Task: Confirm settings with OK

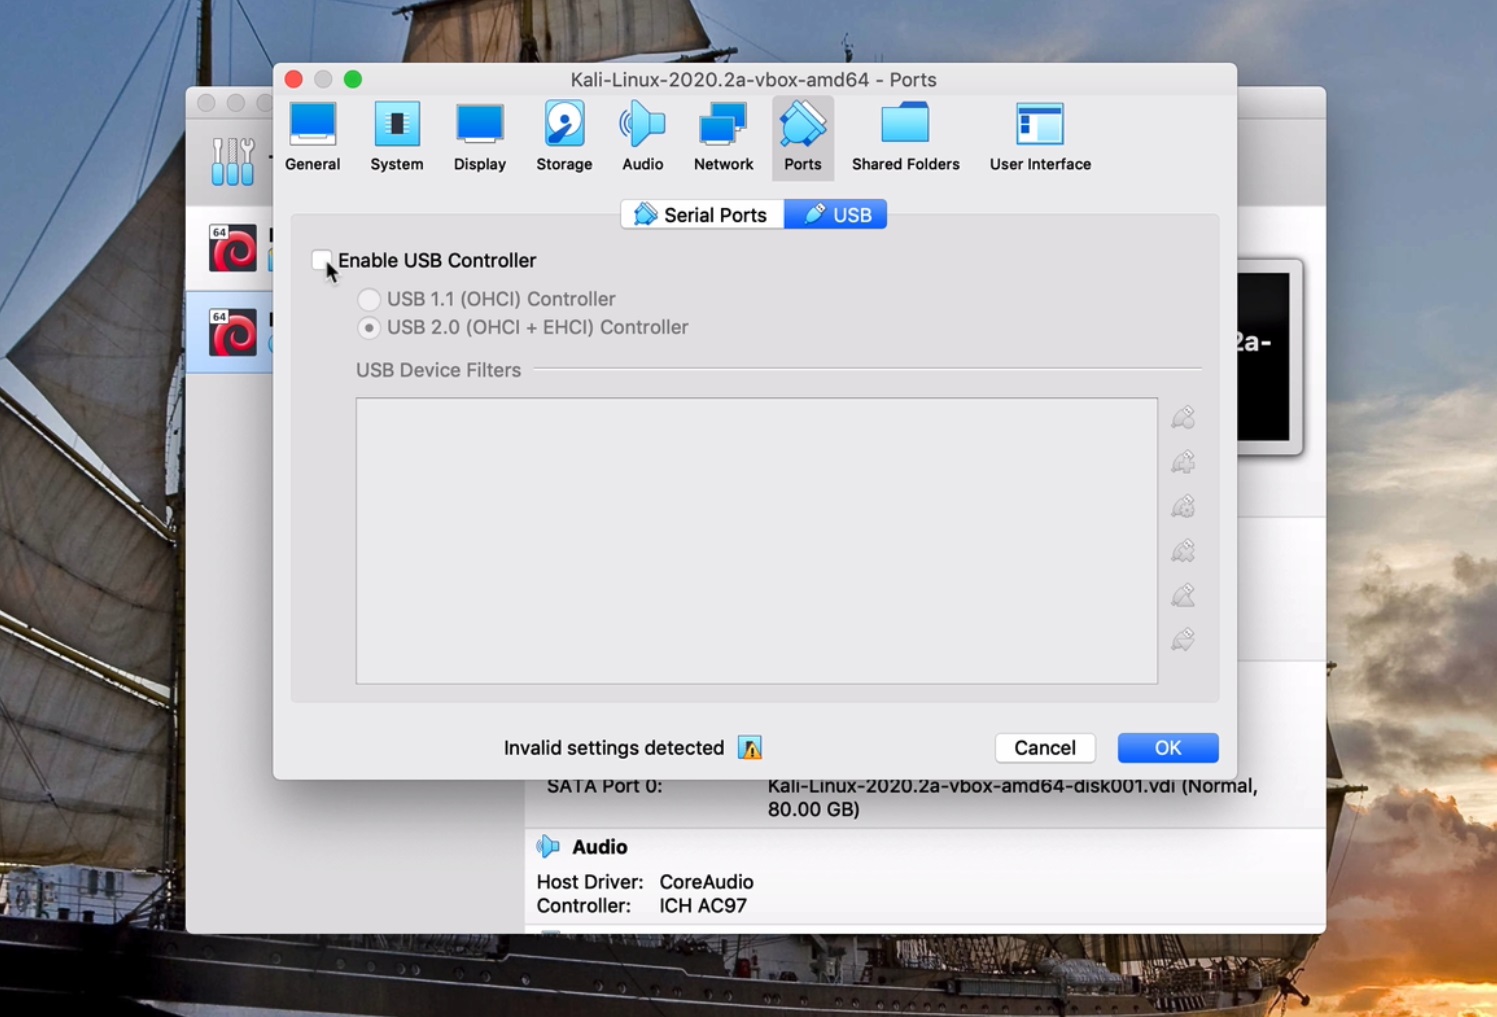Action: 1168,748
